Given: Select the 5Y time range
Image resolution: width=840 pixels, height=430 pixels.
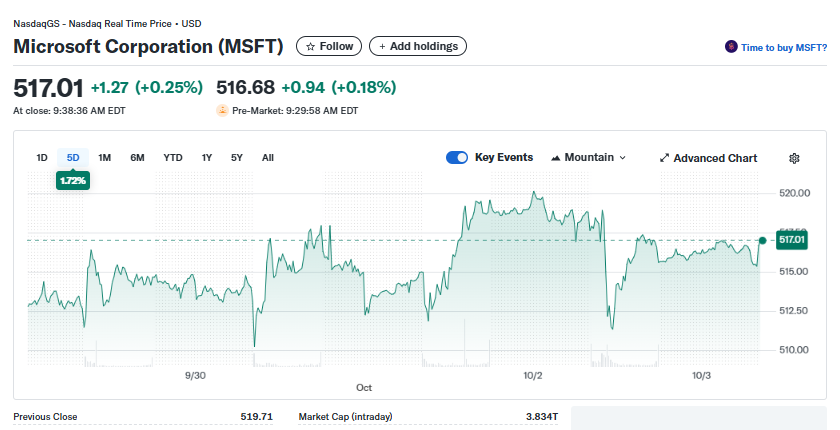Looking at the screenshot, I should [x=237, y=158].
